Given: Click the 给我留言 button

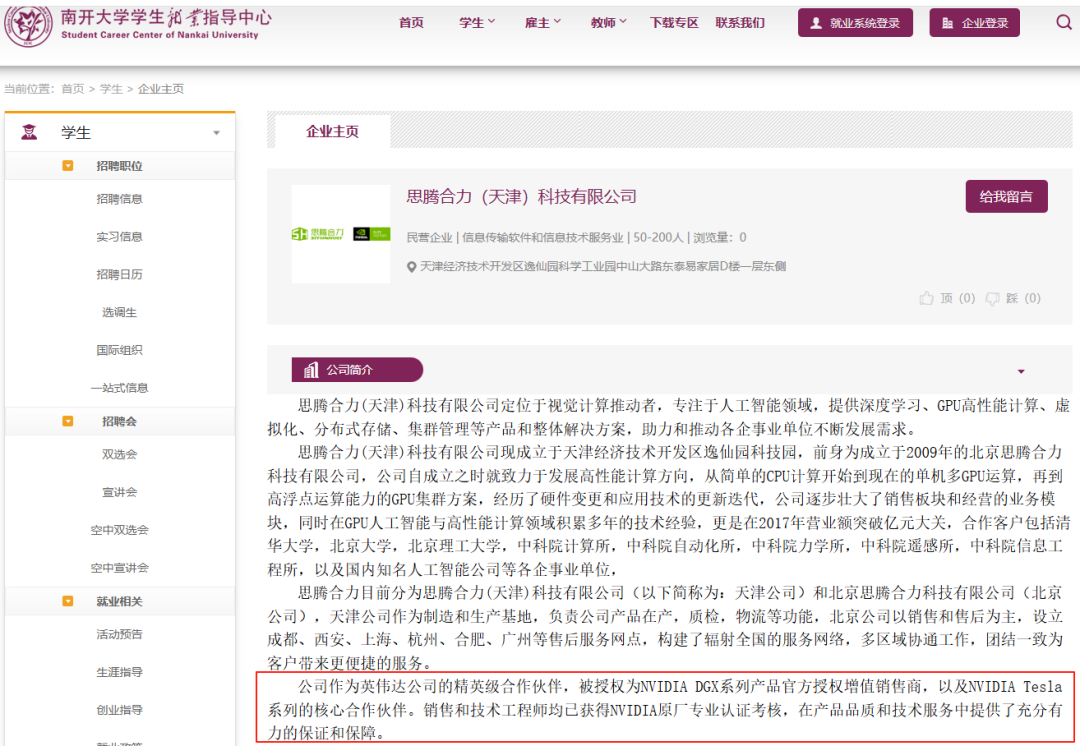Looking at the screenshot, I should (x=1006, y=196).
